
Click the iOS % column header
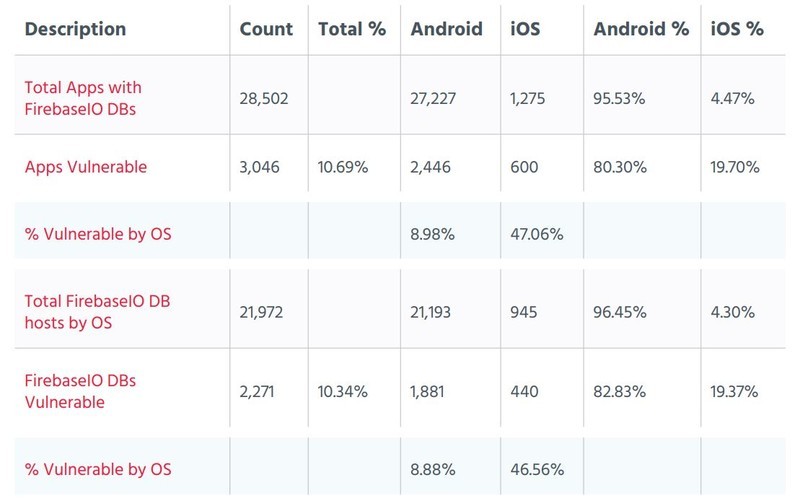coord(737,29)
